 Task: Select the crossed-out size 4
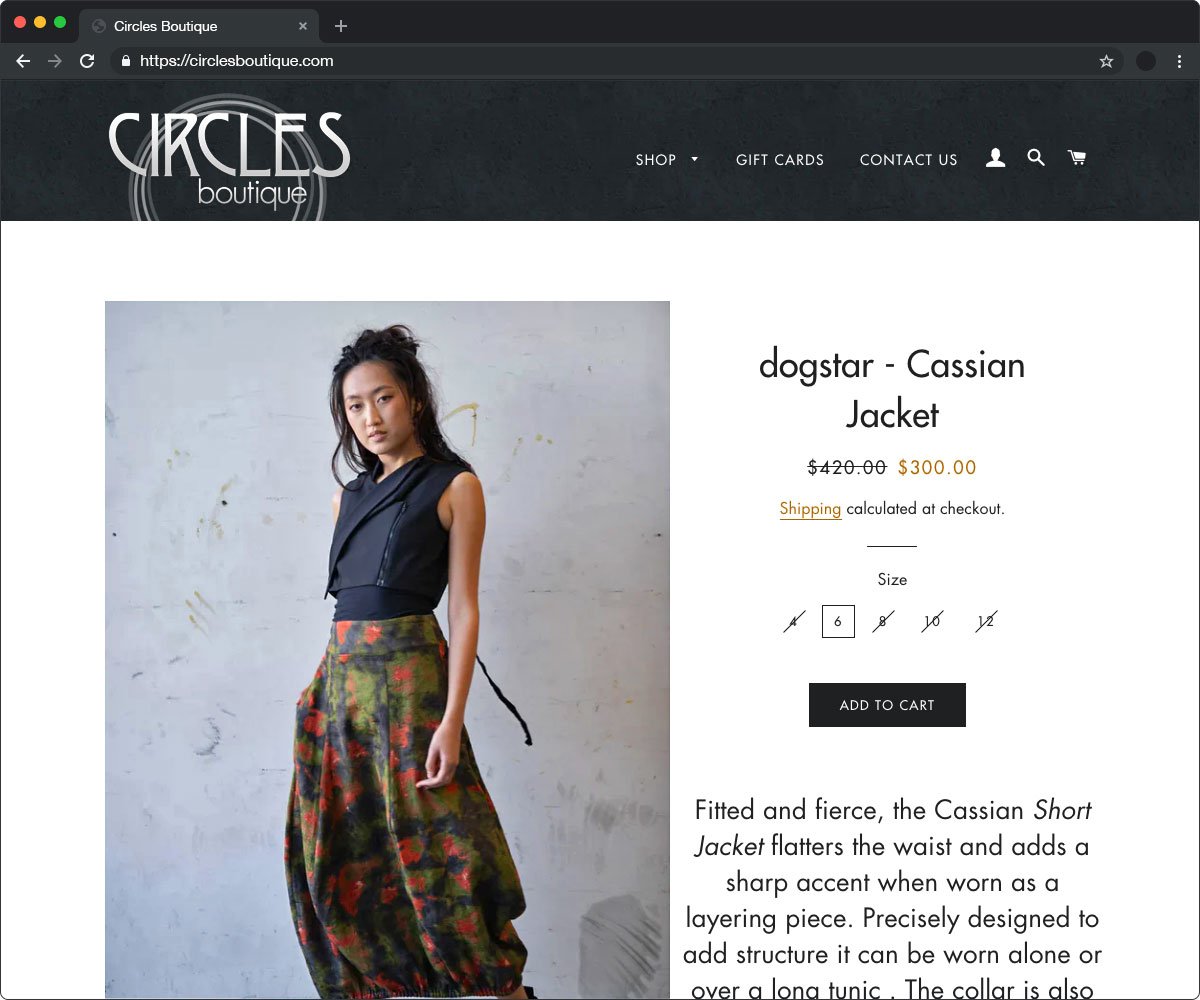click(793, 622)
